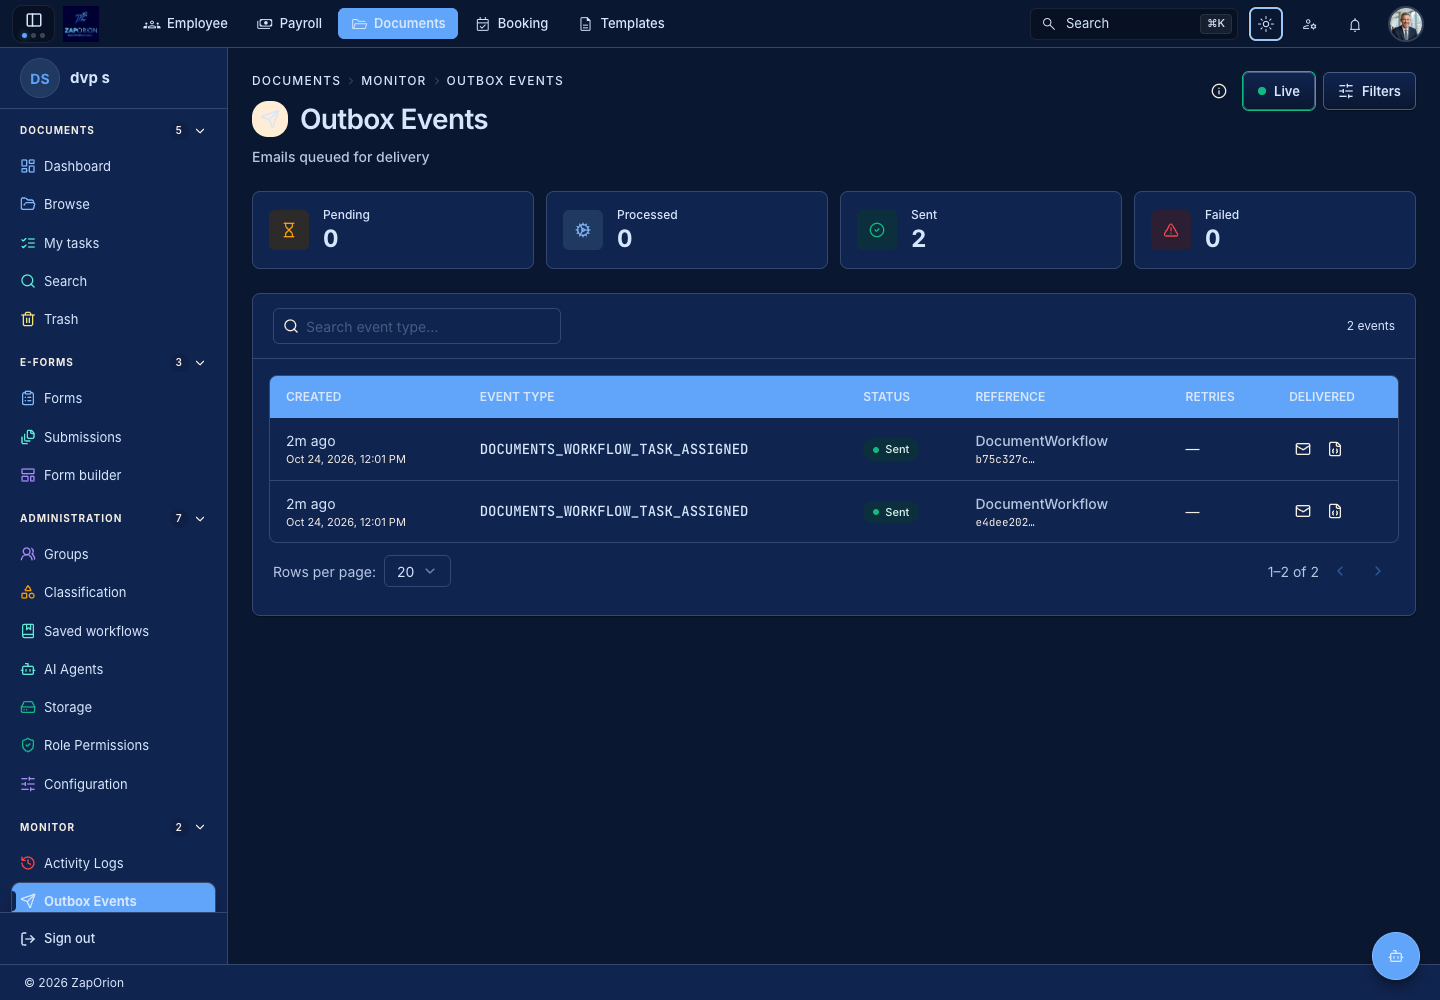Open Browse in sidebar
Screen dimensions: 1440x1000
coord(113,204)
